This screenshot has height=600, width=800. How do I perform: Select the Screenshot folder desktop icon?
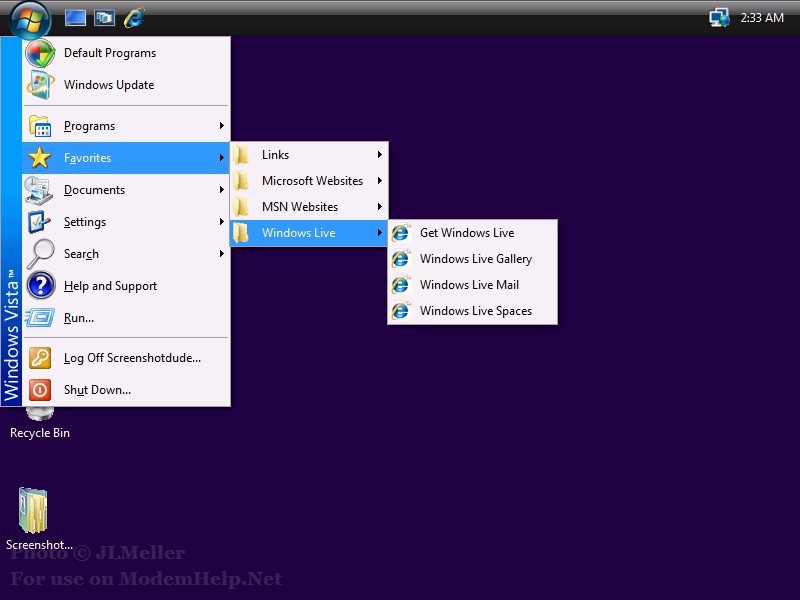[33, 510]
